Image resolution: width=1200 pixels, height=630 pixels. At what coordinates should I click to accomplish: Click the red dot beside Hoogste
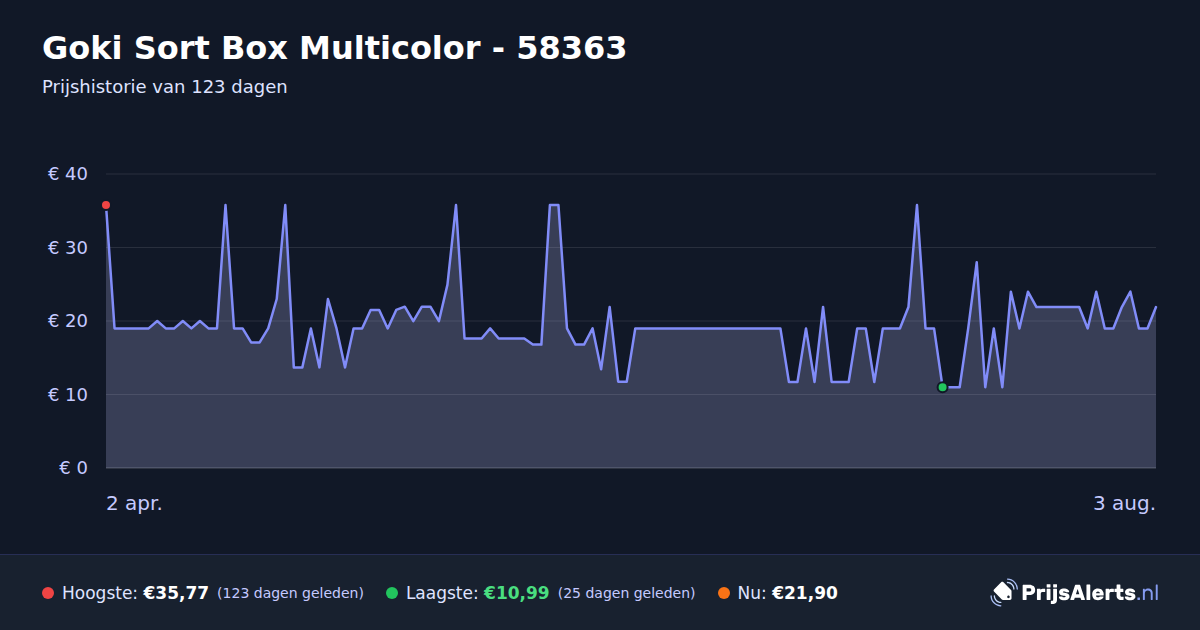(48, 593)
